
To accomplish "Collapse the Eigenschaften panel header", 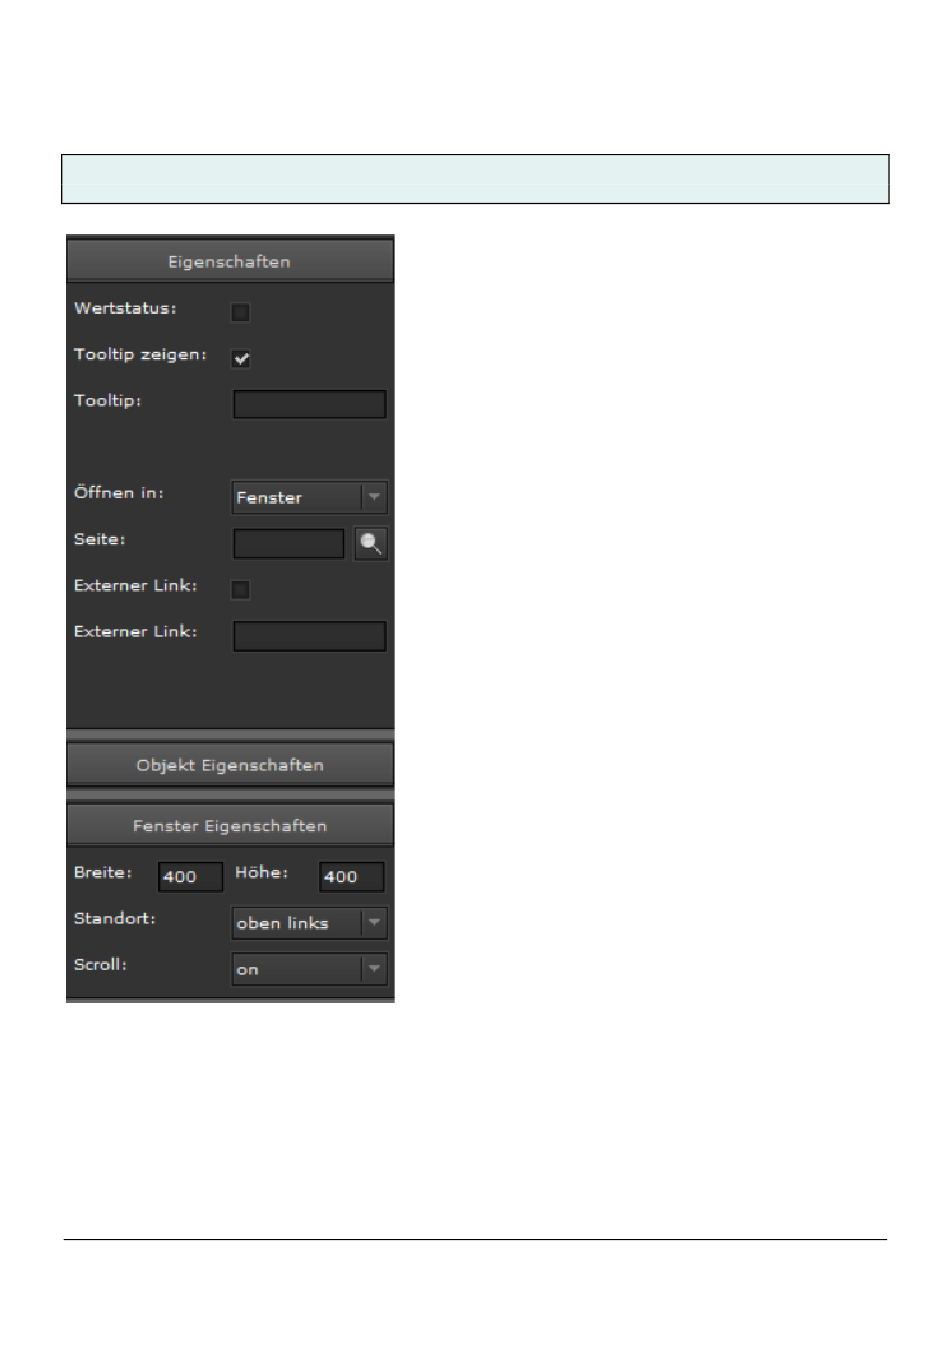I will point(230,262).
